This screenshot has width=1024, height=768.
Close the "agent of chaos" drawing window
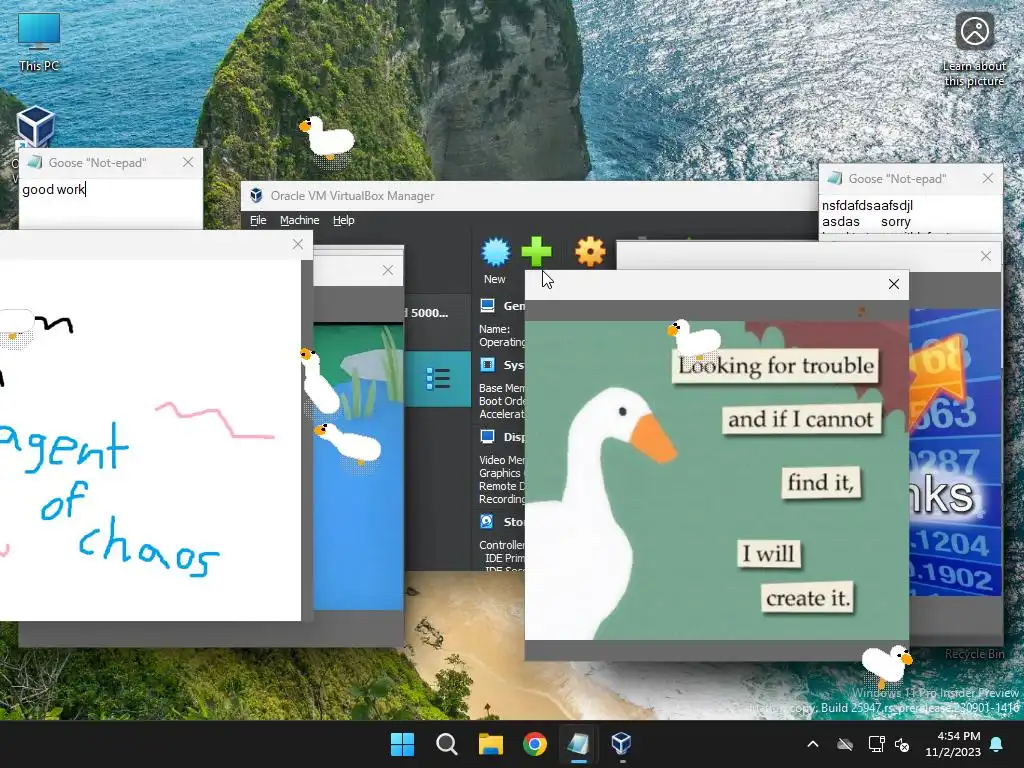point(298,244)
